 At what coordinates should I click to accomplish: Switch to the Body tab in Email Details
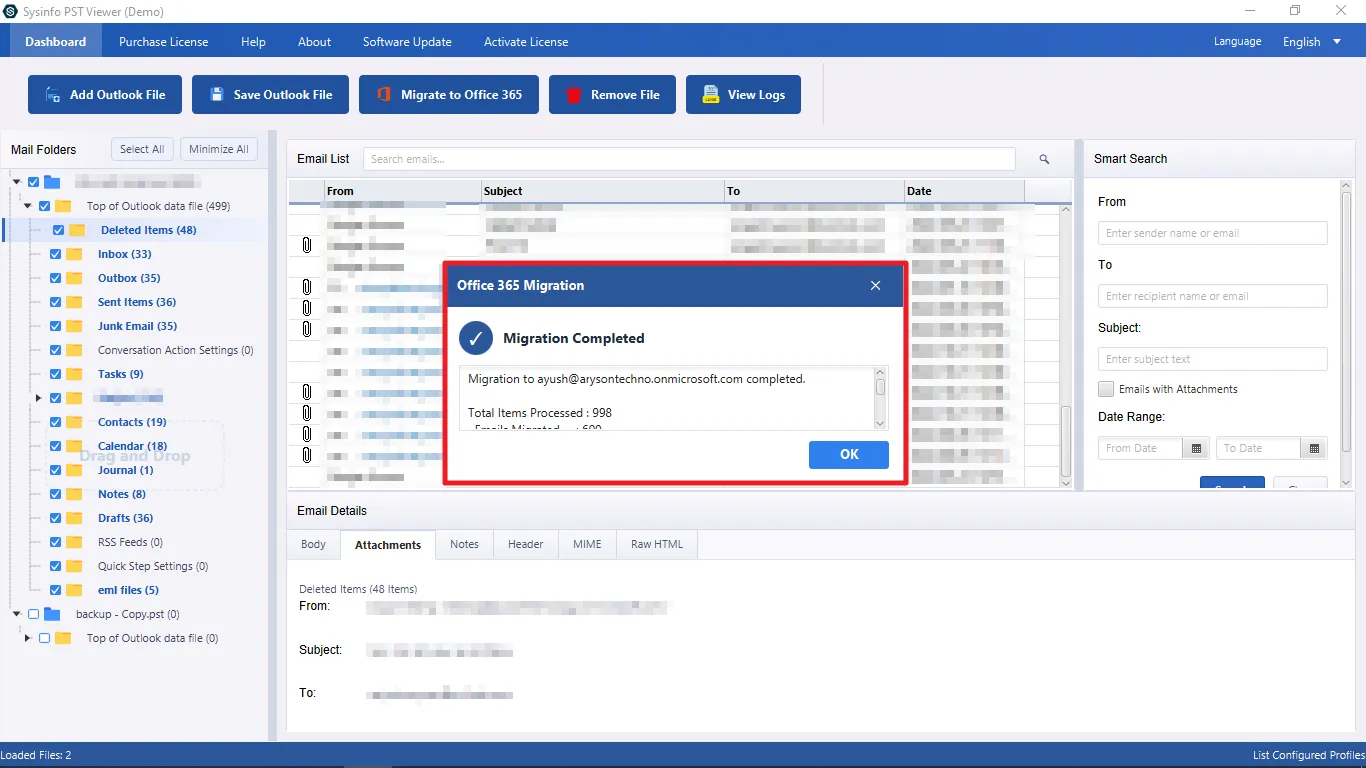[314, 545]
